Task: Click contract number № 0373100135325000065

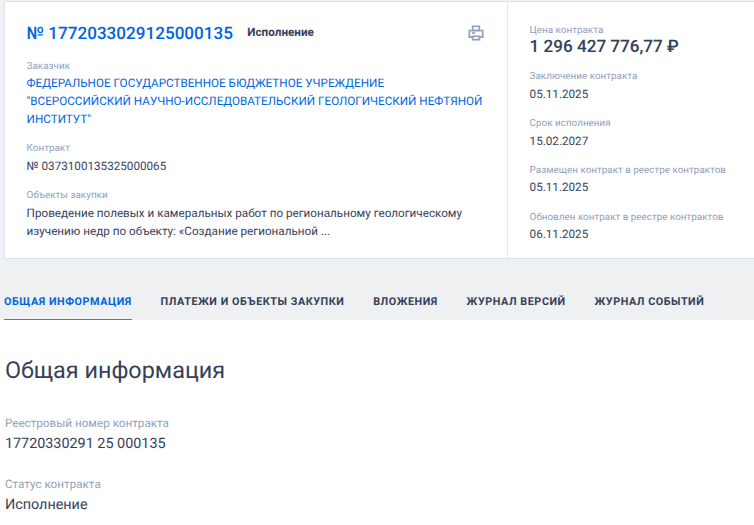Action: pos(96,166)
